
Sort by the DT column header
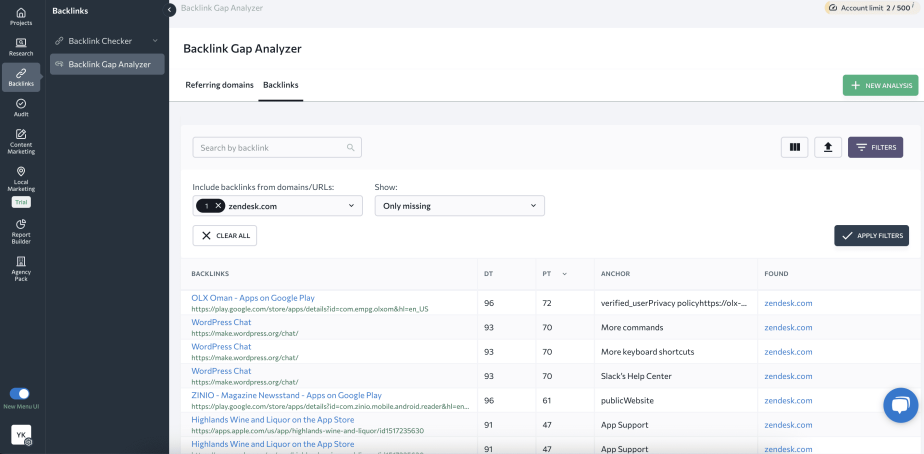489,274
